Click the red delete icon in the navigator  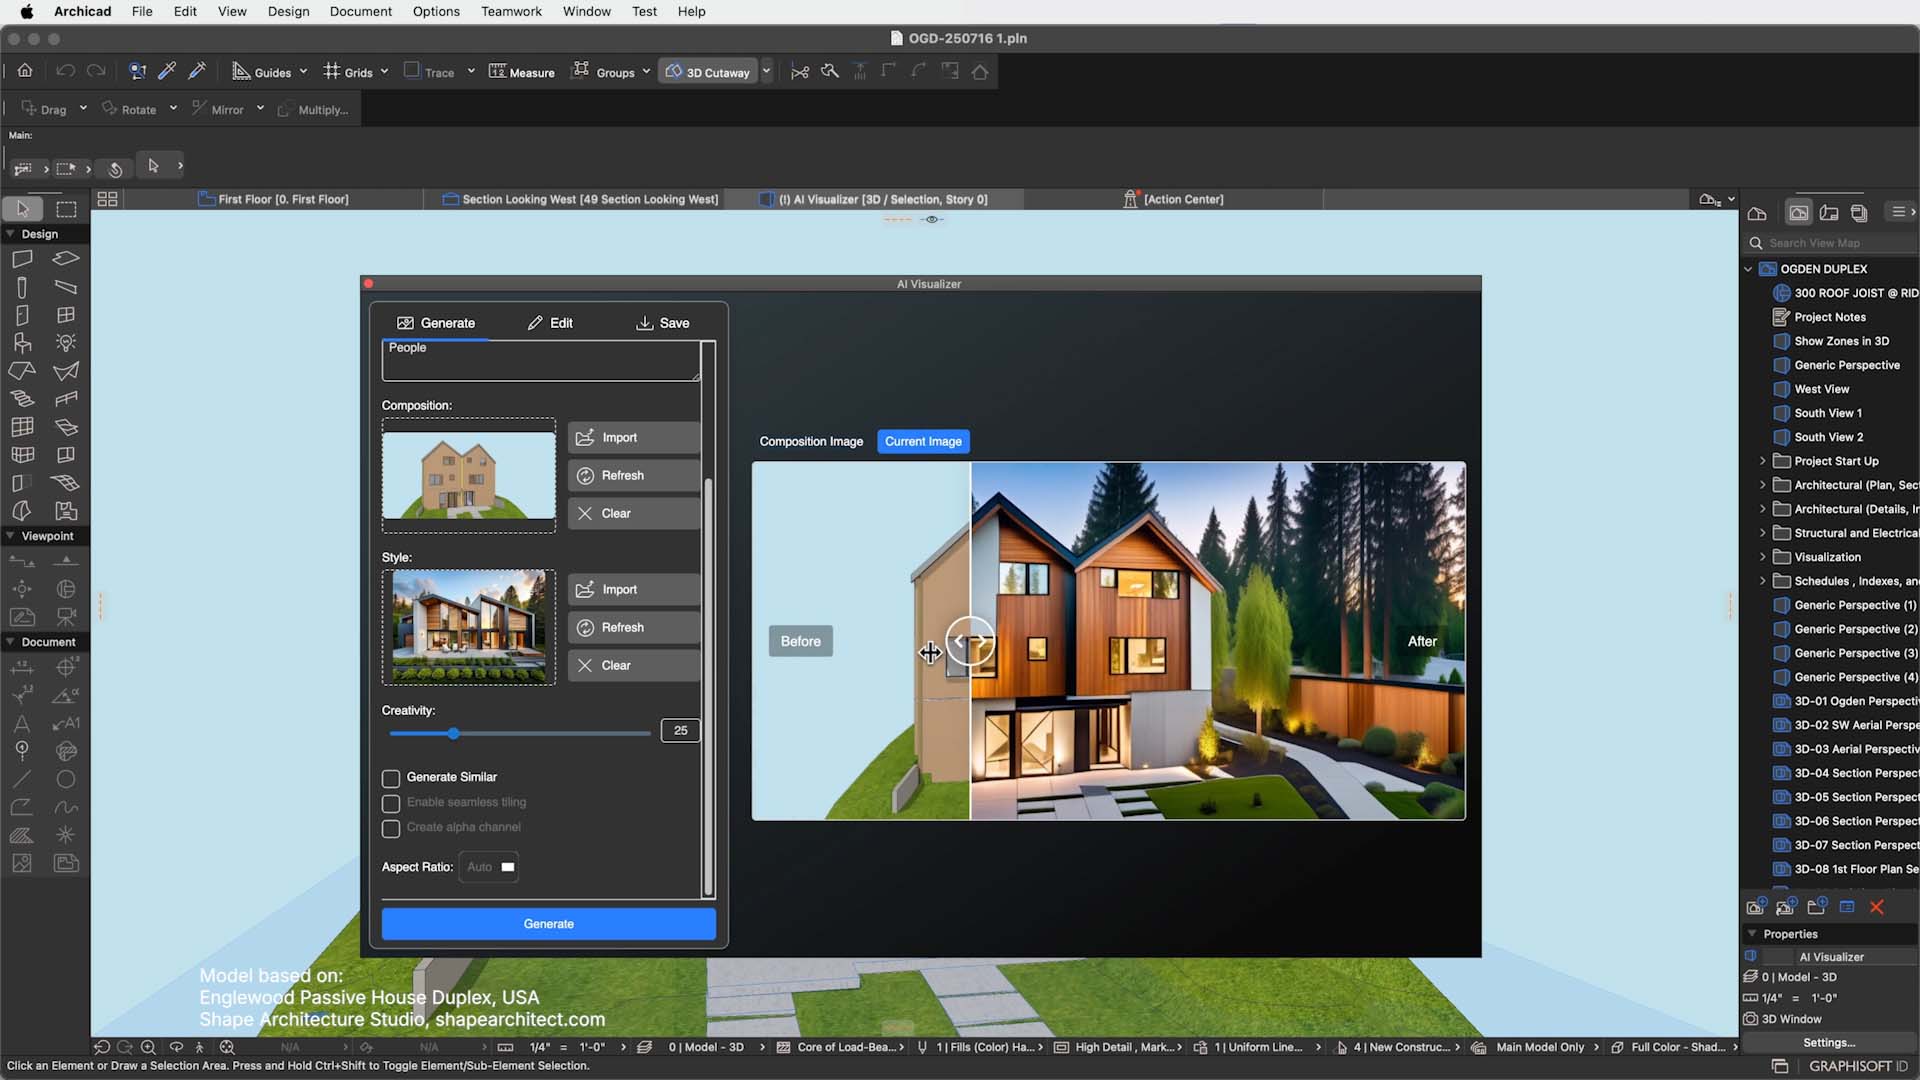pos(1877,907)
